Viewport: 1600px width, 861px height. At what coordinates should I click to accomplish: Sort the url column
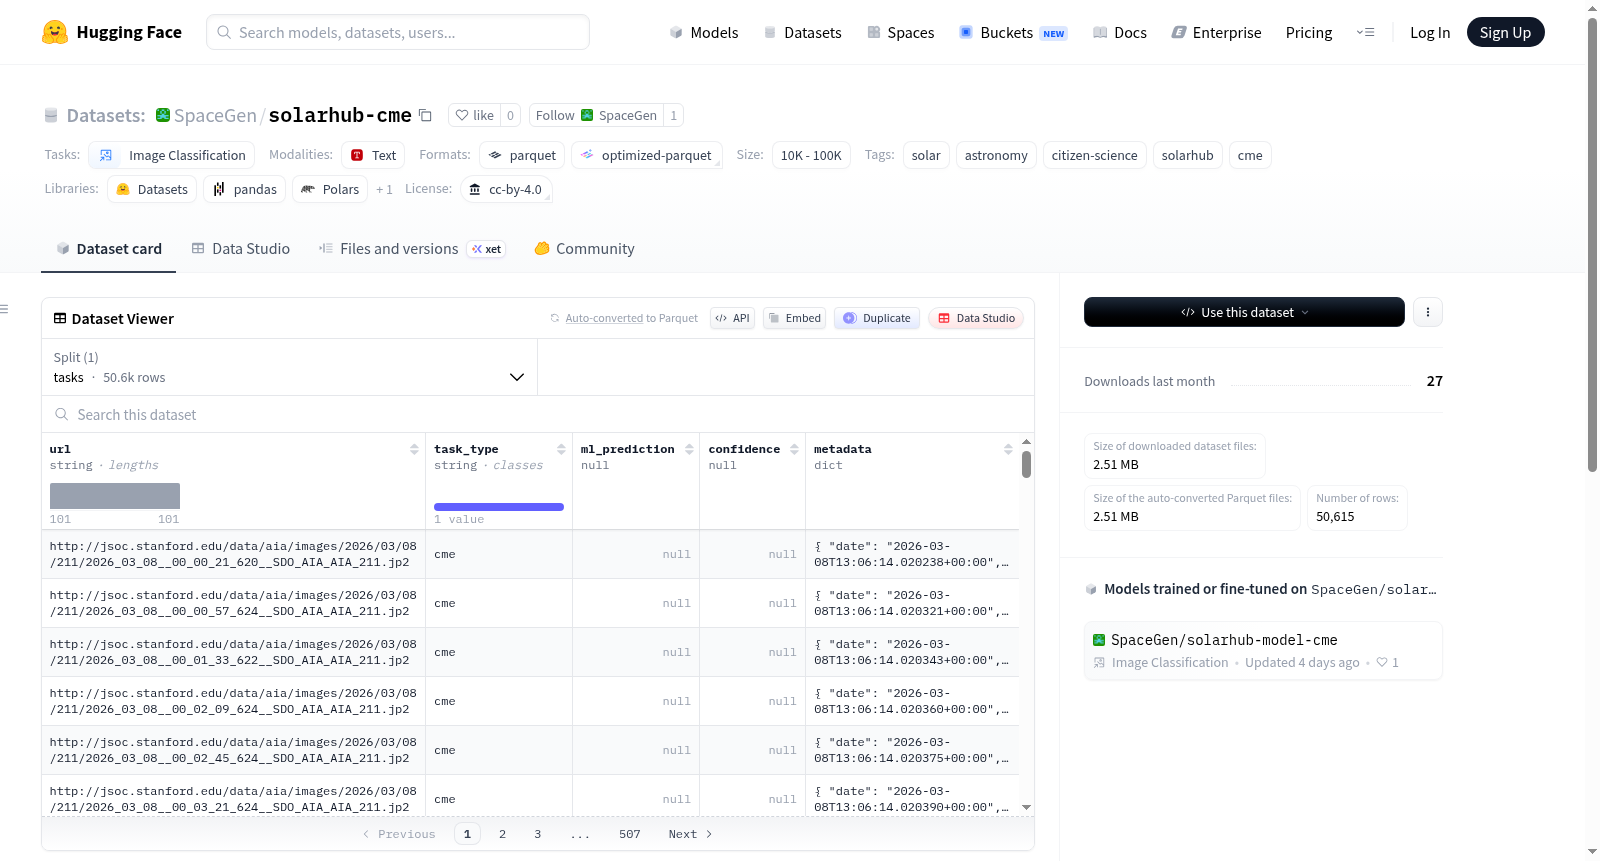pyautogui.click(x=414, y=449)
